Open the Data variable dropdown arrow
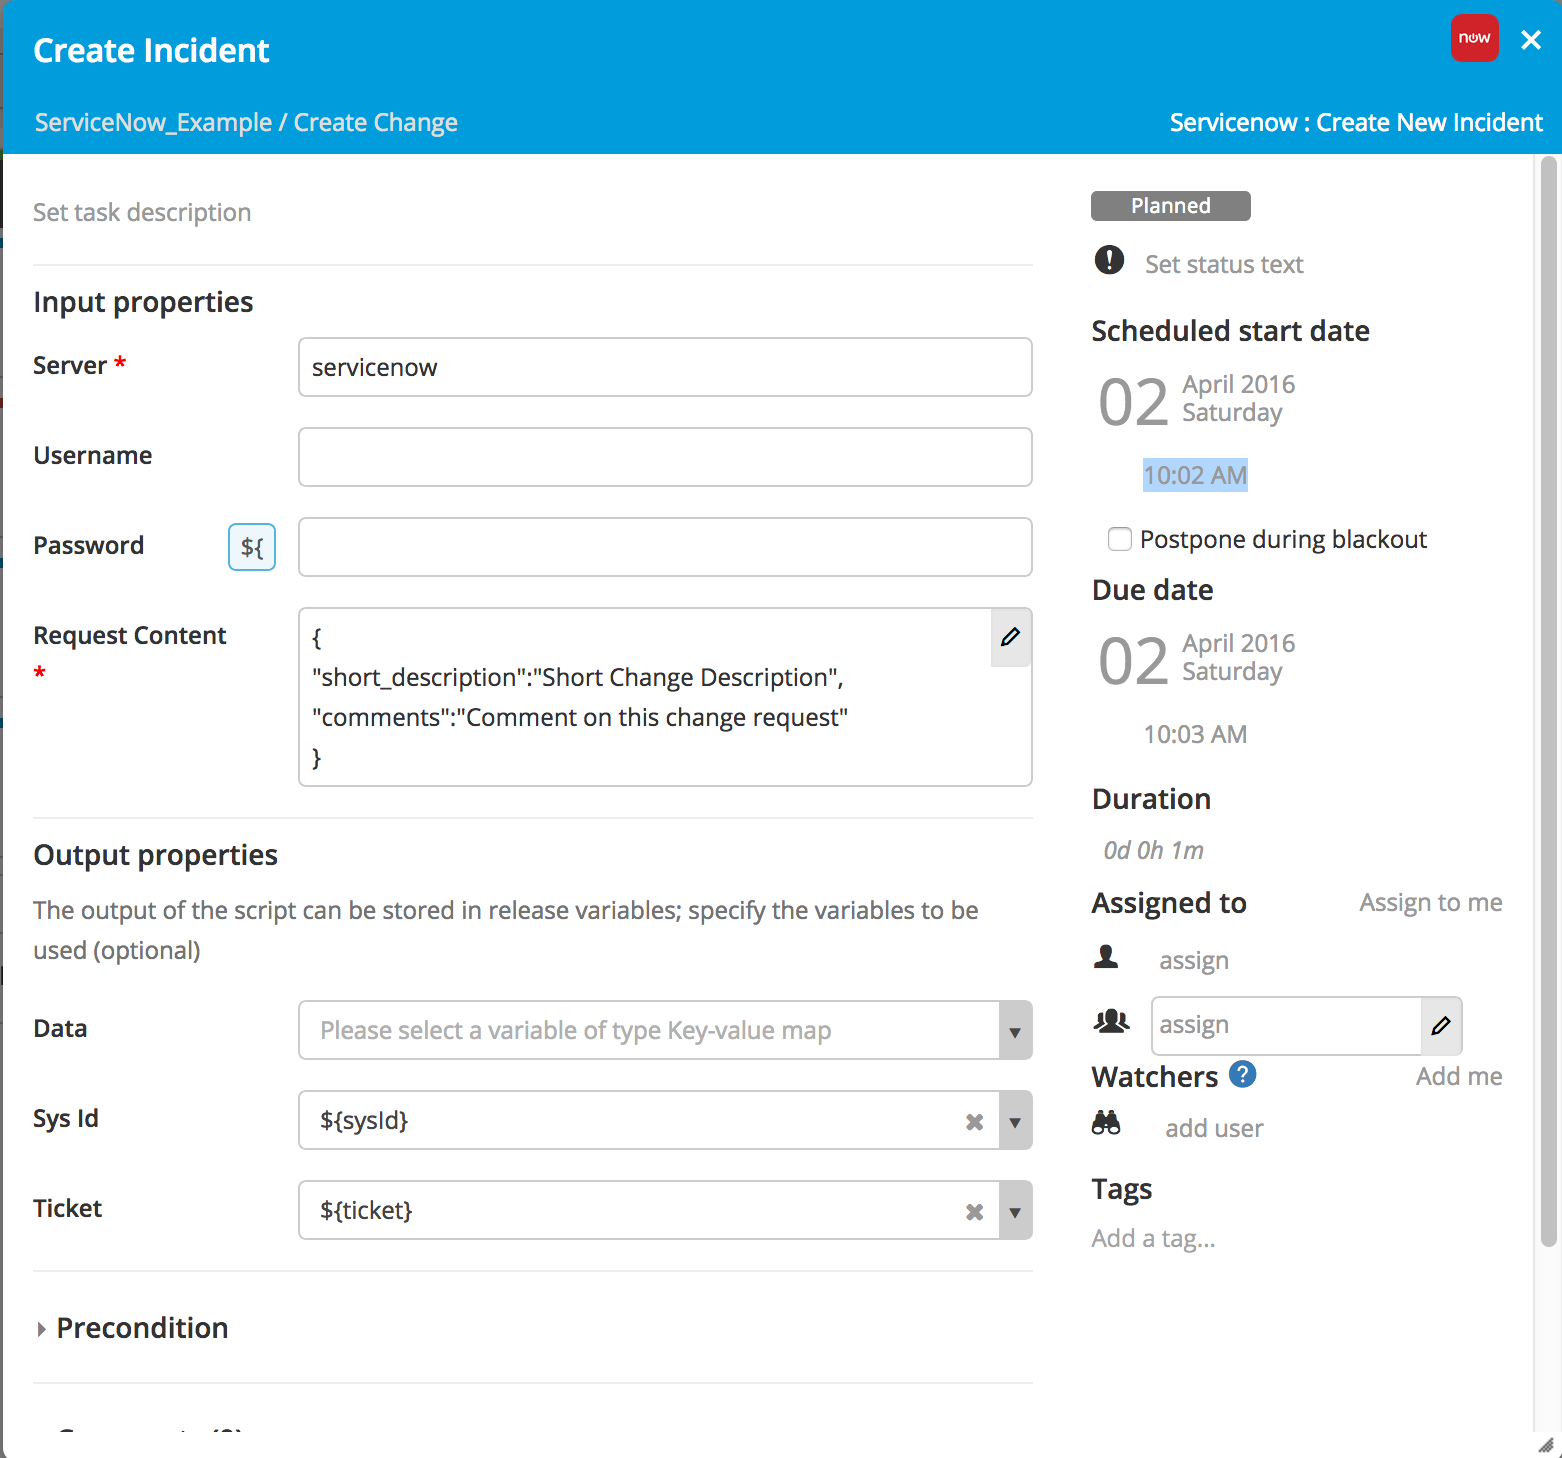 click(1015, 1031)
